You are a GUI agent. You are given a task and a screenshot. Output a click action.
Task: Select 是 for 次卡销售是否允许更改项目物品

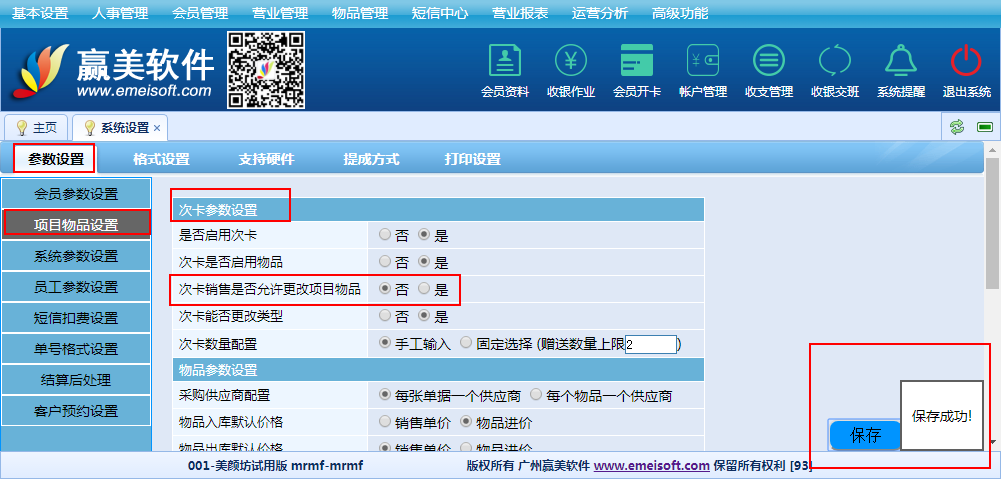424,289
